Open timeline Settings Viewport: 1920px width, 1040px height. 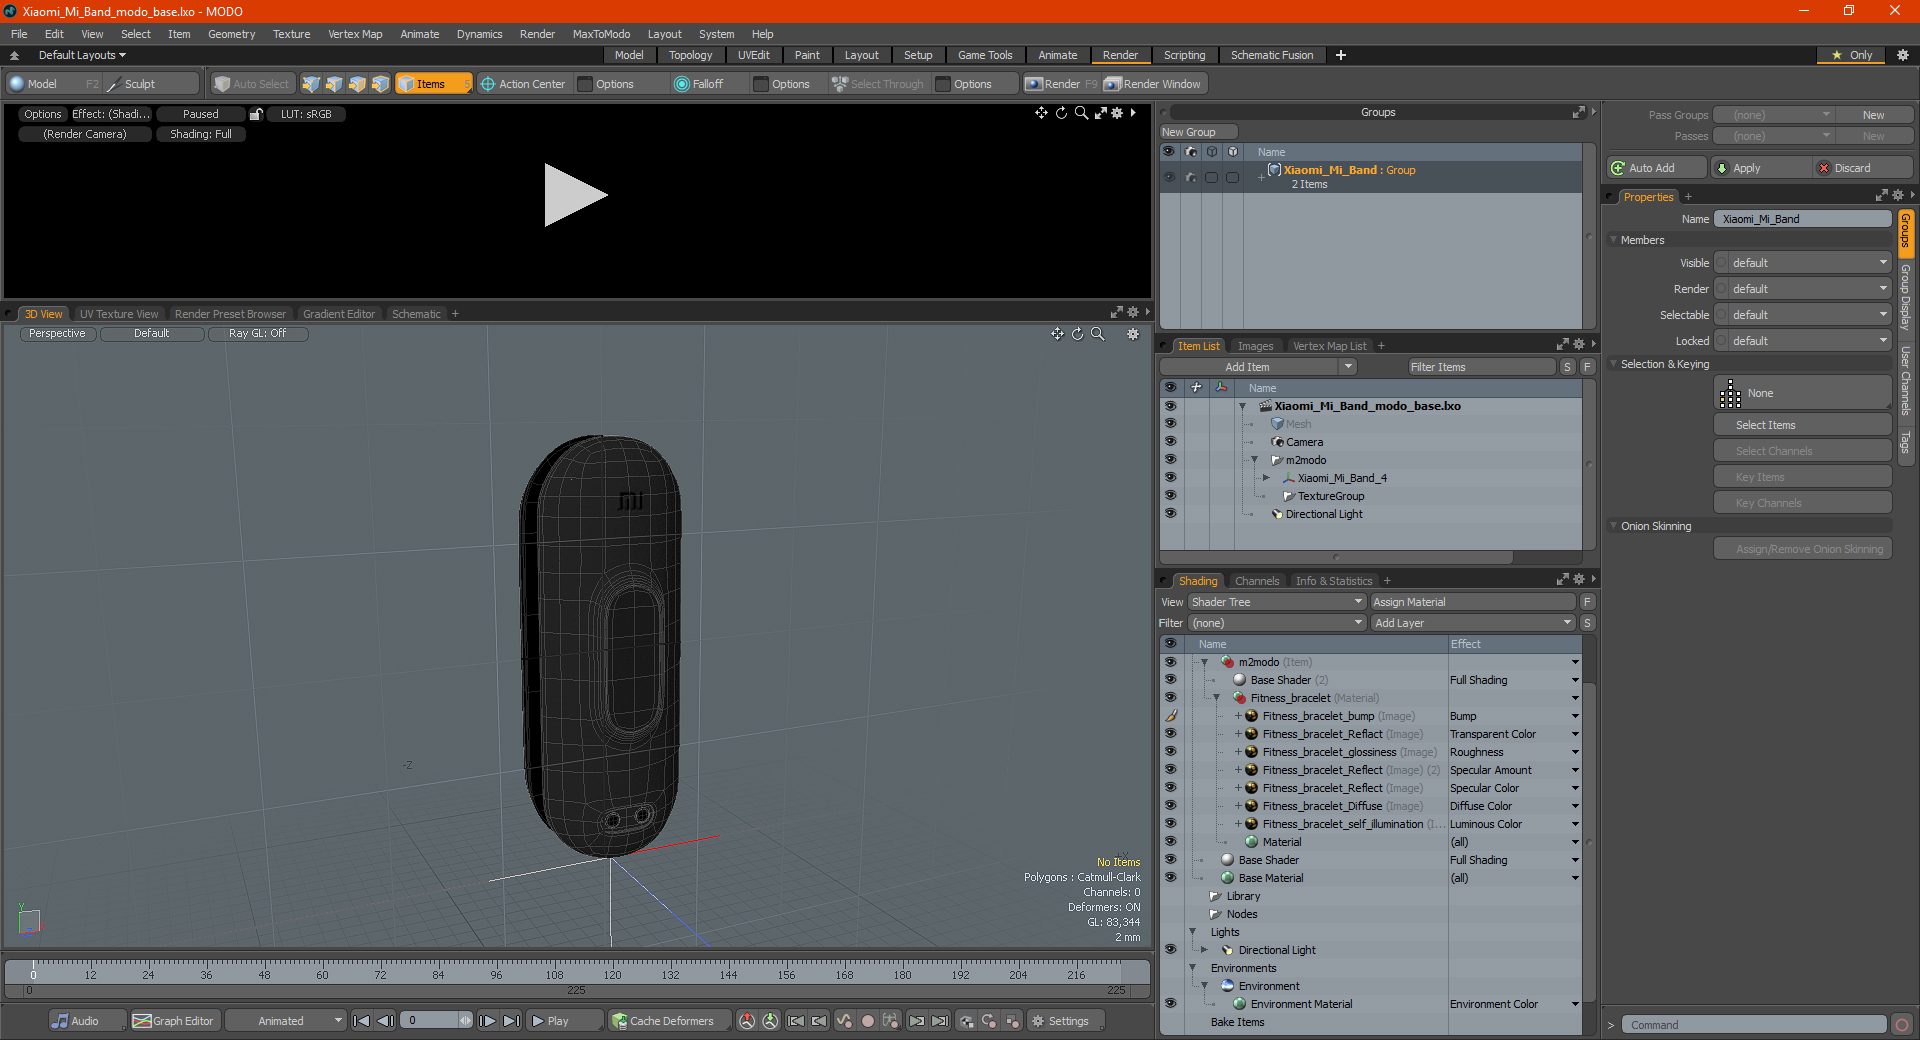1065,1021
